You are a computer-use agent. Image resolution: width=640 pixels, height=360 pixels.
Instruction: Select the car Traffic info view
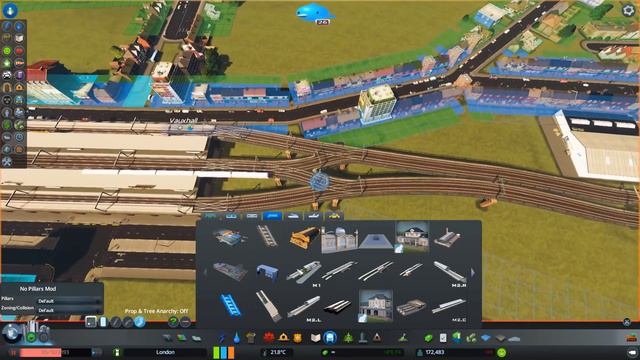click(x=7, y=76)
